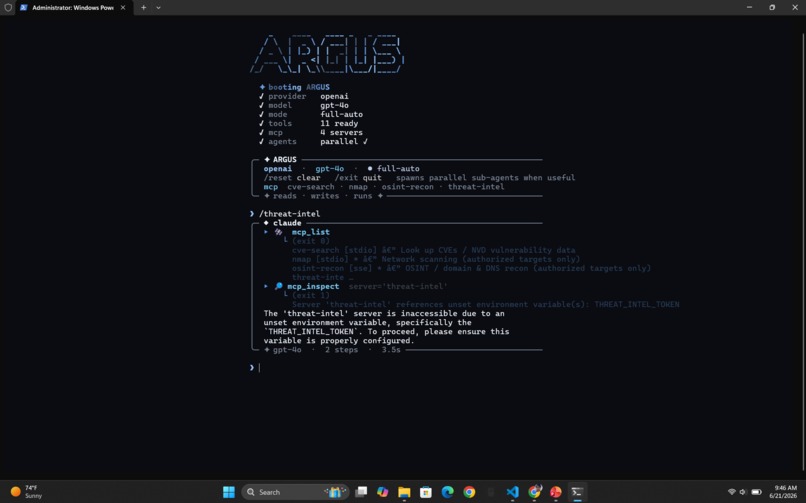The image size is (806, 503).
Task: Click "openai" in the ARGUS header box
Action: point(278,169)
